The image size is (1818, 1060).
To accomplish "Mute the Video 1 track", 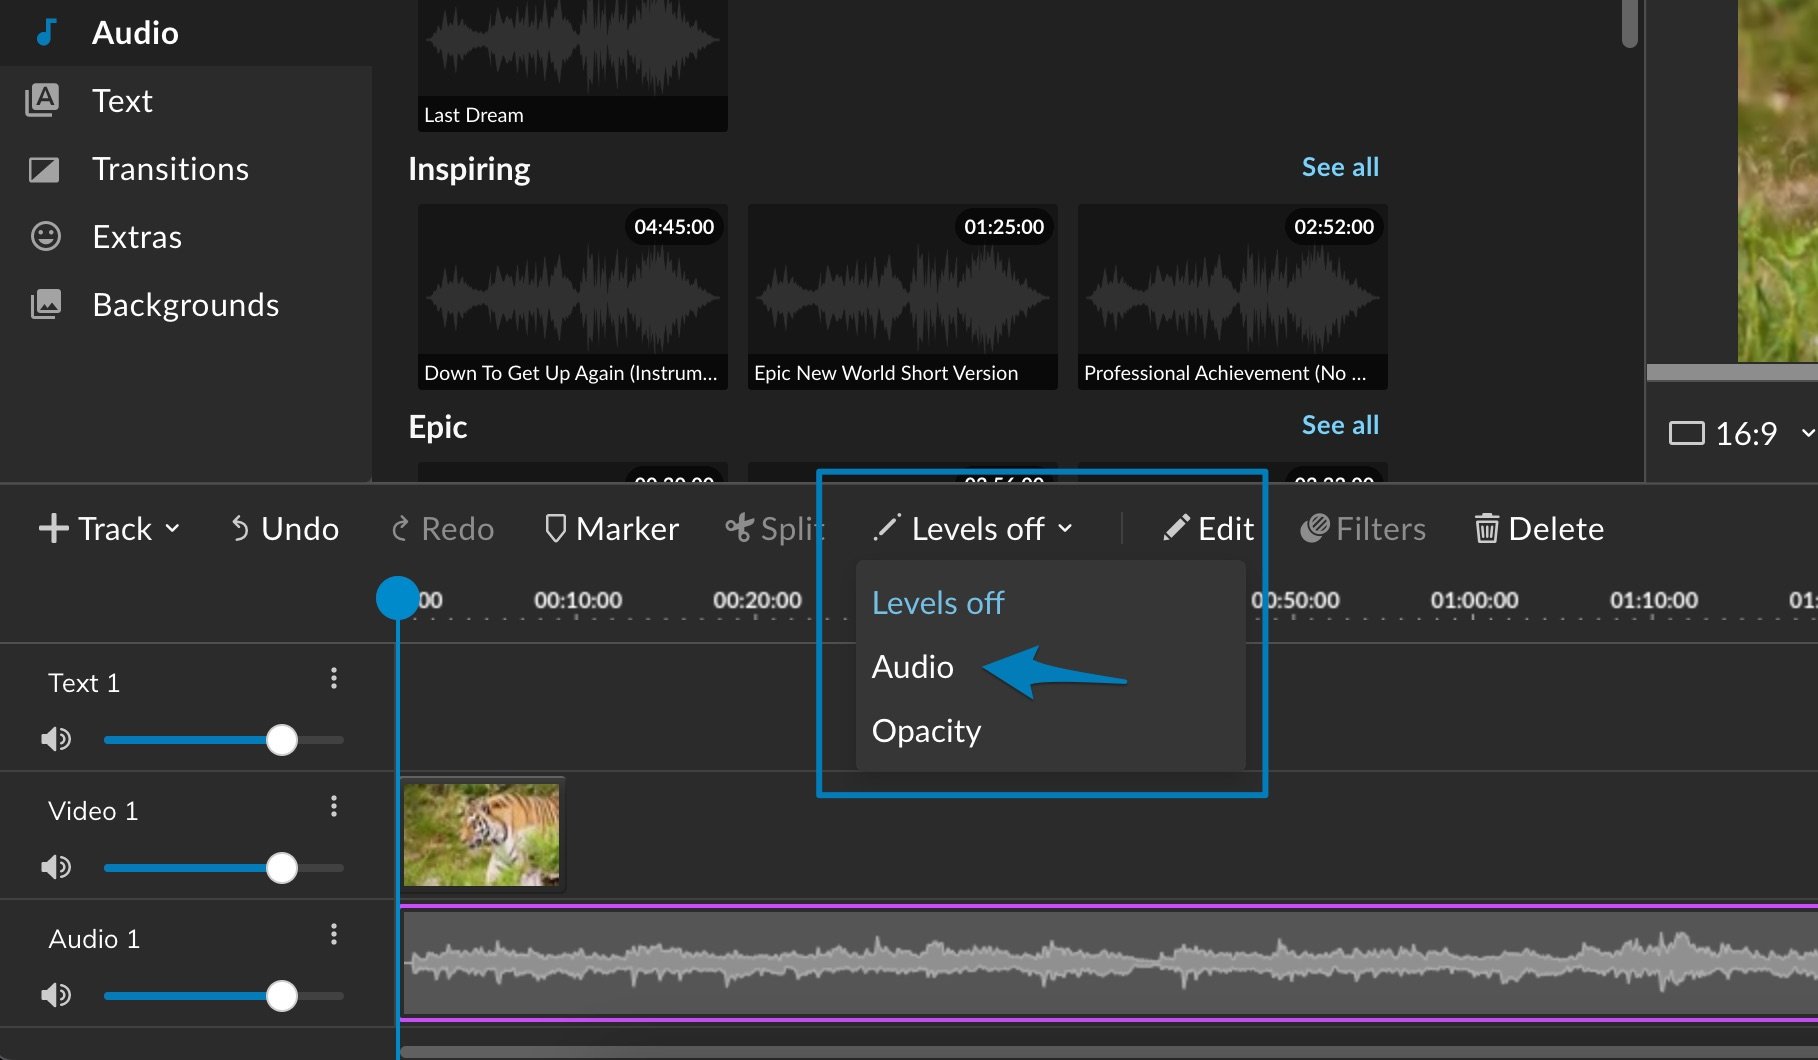I will tap(57, 867).
